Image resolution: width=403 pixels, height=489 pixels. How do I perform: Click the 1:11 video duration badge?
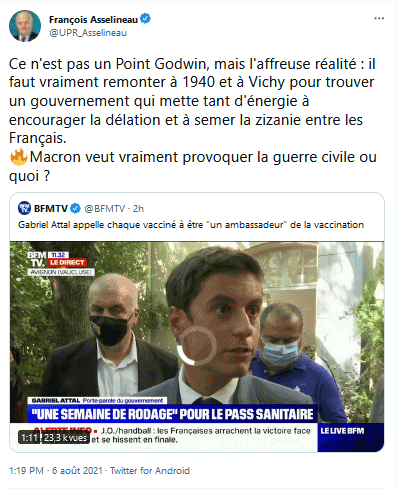[x=29, y=437]
